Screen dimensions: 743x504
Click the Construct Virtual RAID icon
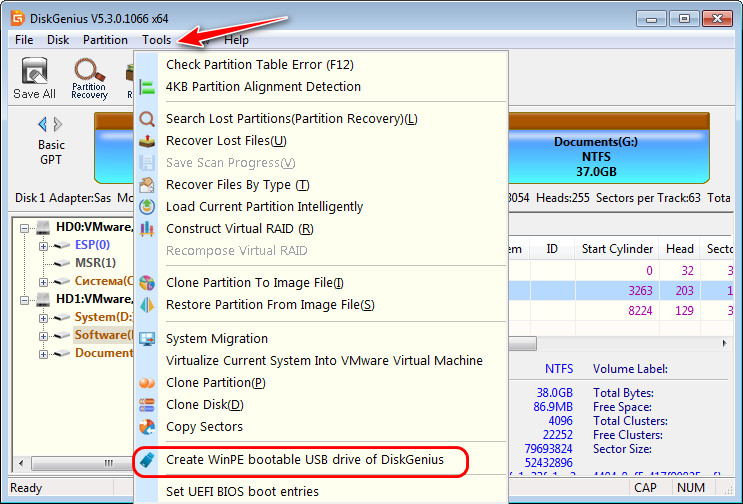pos(147,229)
